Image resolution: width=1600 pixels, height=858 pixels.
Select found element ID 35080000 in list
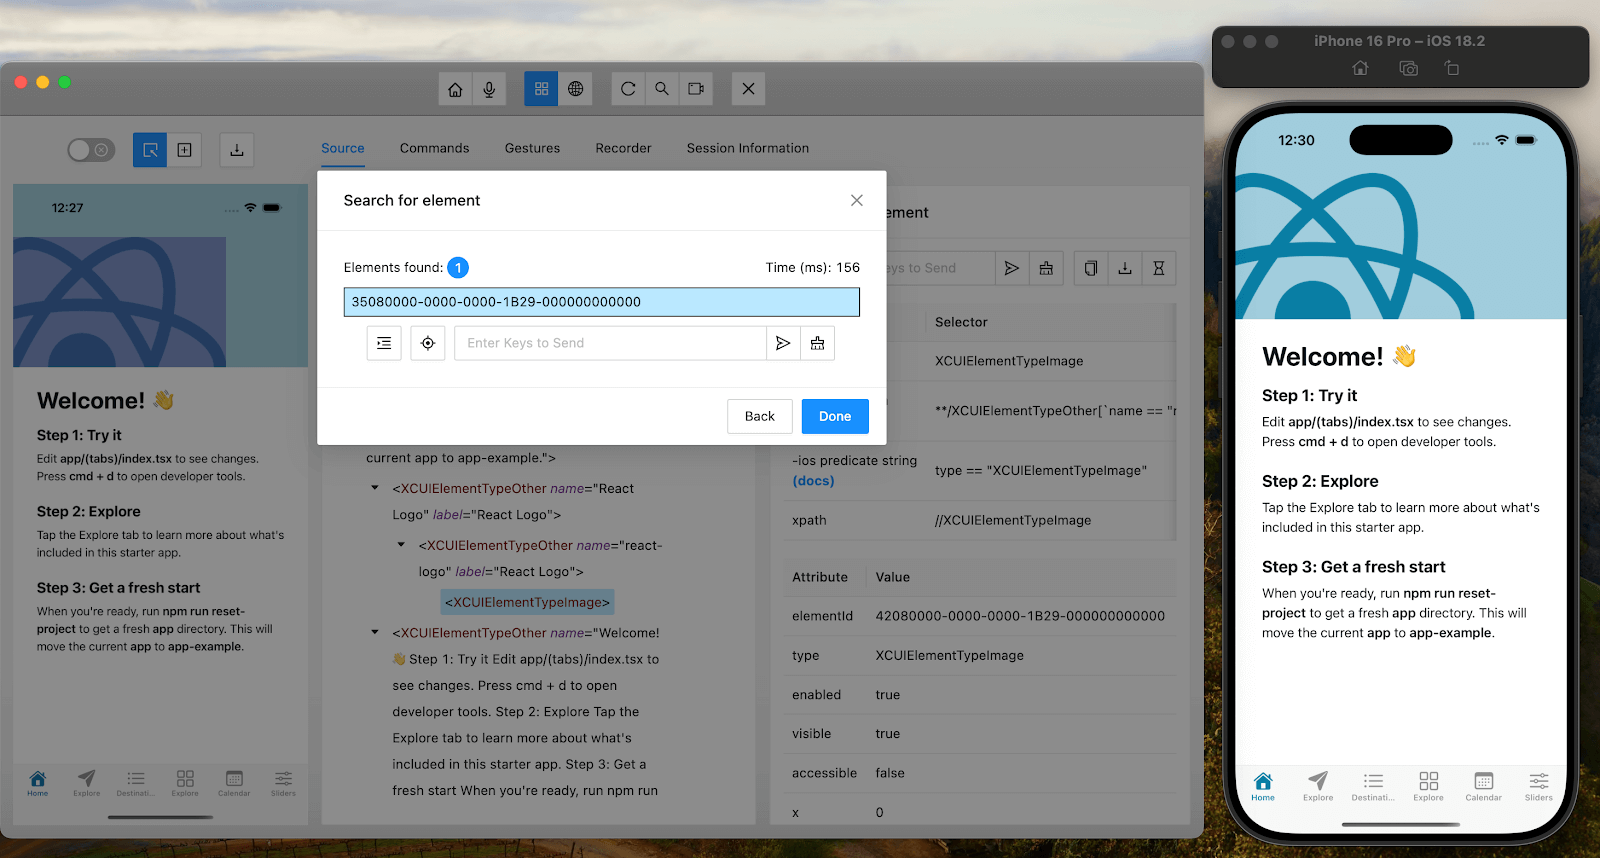pos(602,302)
